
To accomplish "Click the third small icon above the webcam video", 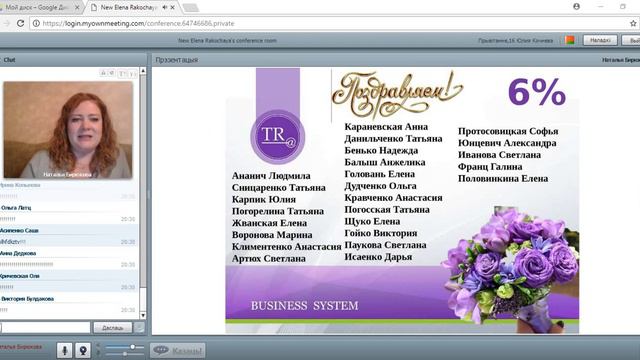I will (x=122, y=73).
